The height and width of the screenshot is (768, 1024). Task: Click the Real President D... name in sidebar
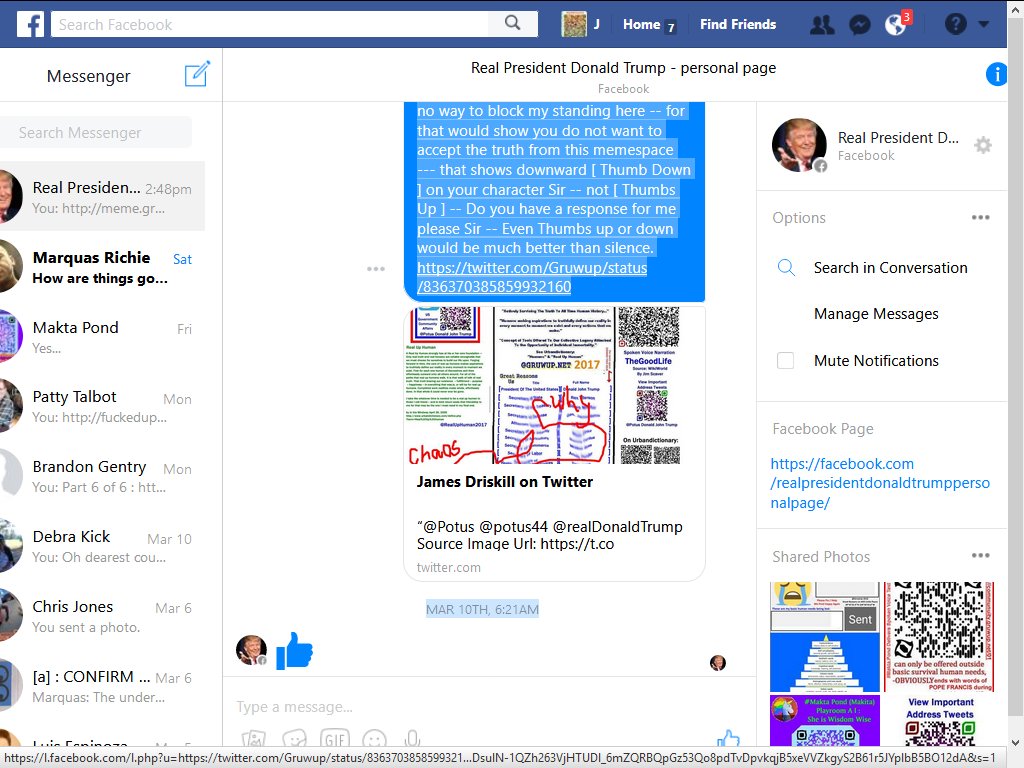(x=898, y=138)
